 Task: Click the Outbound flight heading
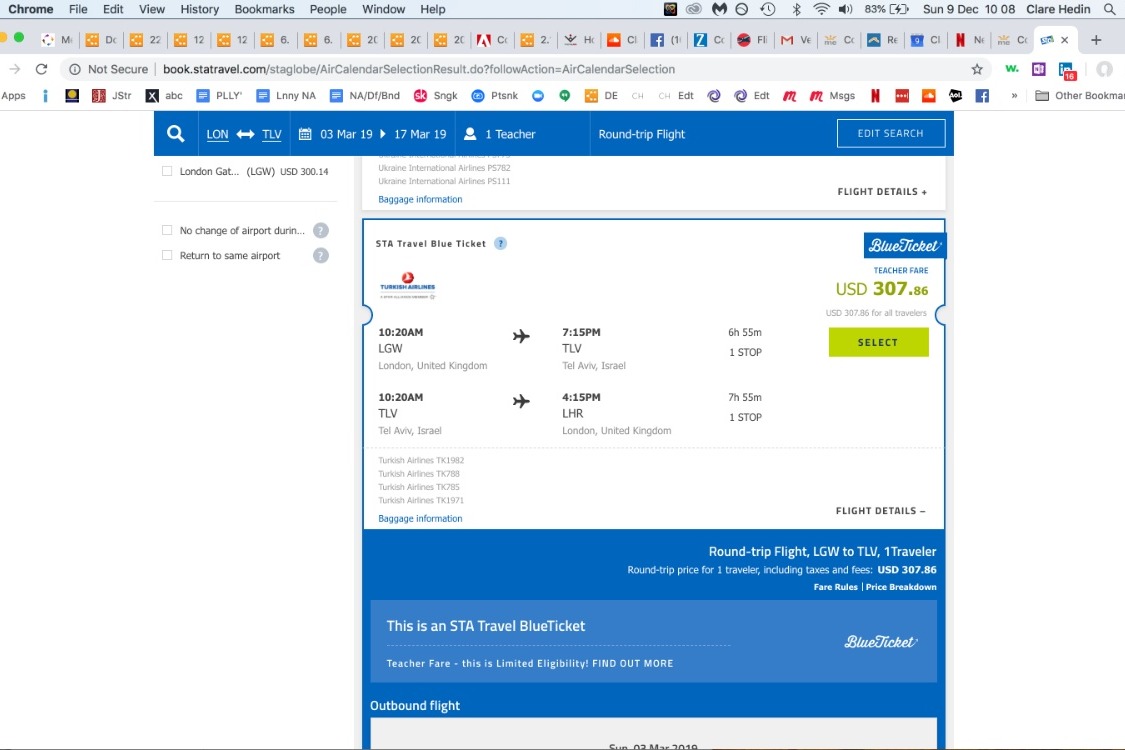[x=415, y=706]
